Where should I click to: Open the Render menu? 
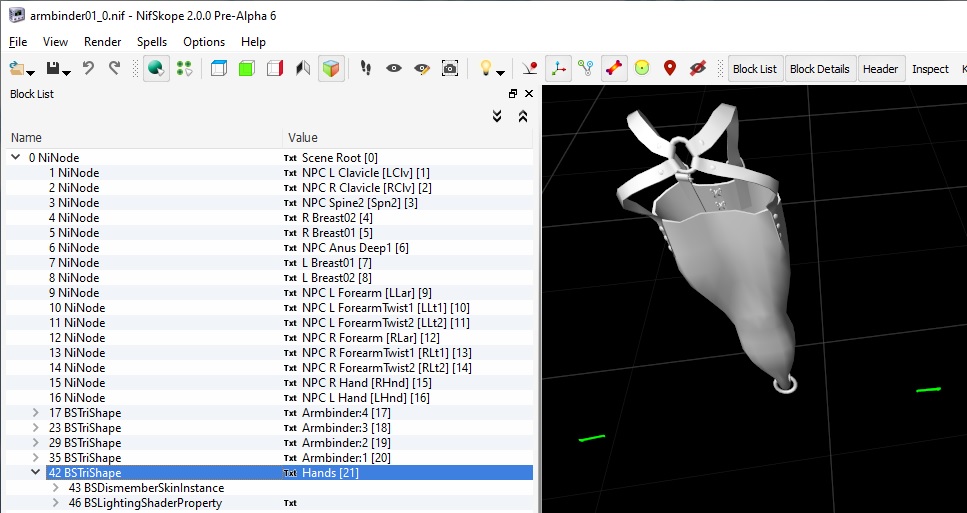[x=102, y=42]
